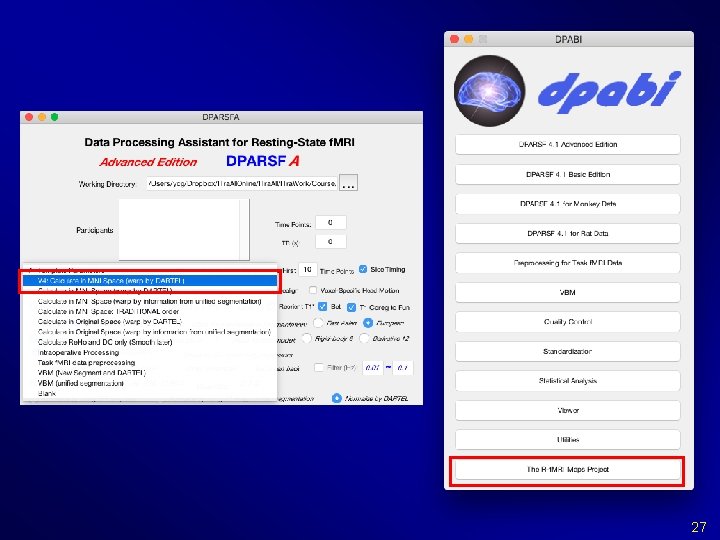Choose Calculate in Original Space (warp by DARTEL)
720x540 pixels.
point(150,321)
